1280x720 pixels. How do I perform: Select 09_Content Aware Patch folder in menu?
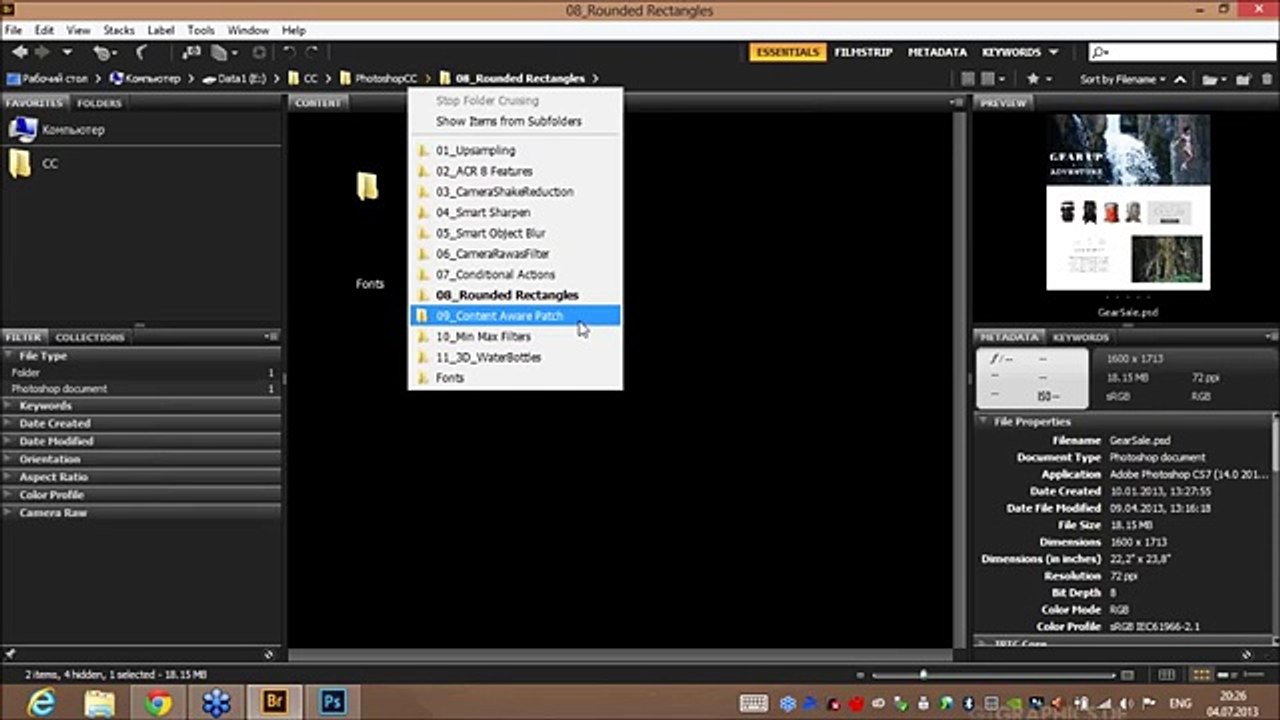click(515, 316)
